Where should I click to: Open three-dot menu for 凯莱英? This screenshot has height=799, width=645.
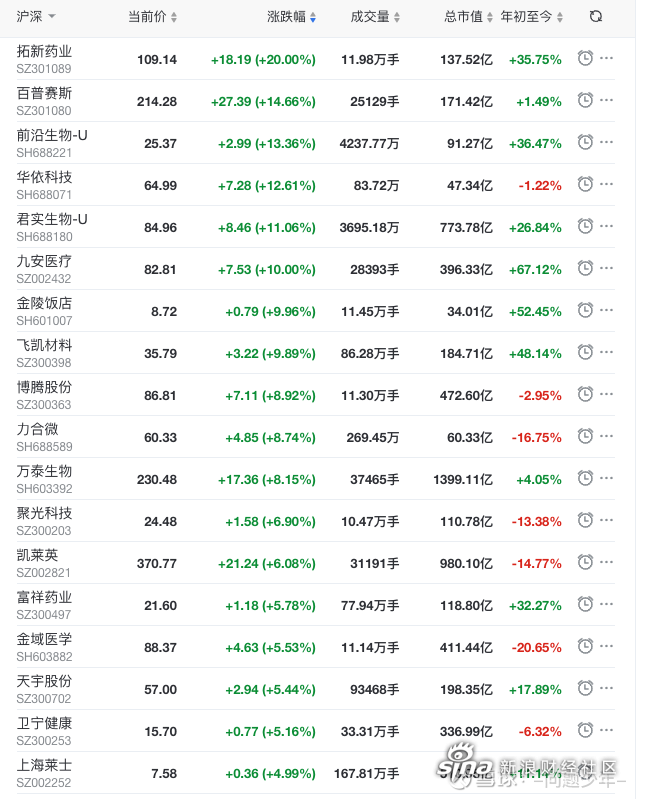point(606,563)
